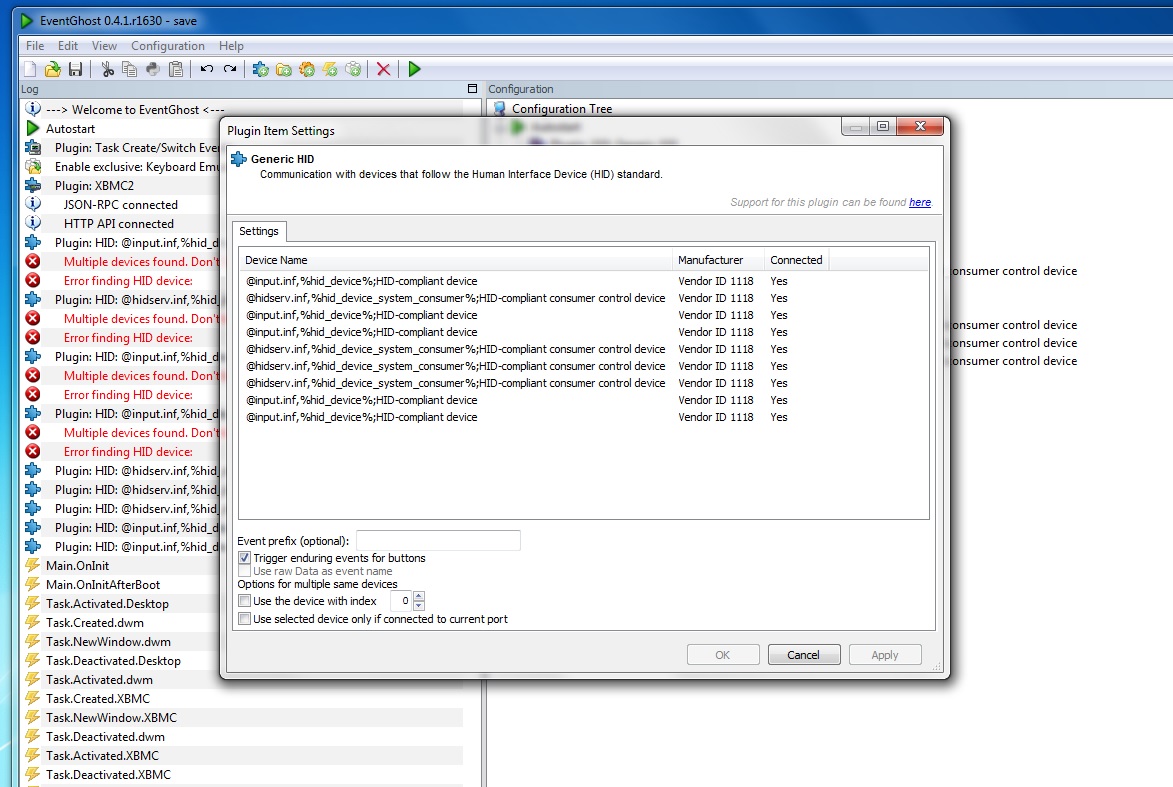Increase the device index with the up arrow
The image size is (1173, 787).
[x=419, y=596]
